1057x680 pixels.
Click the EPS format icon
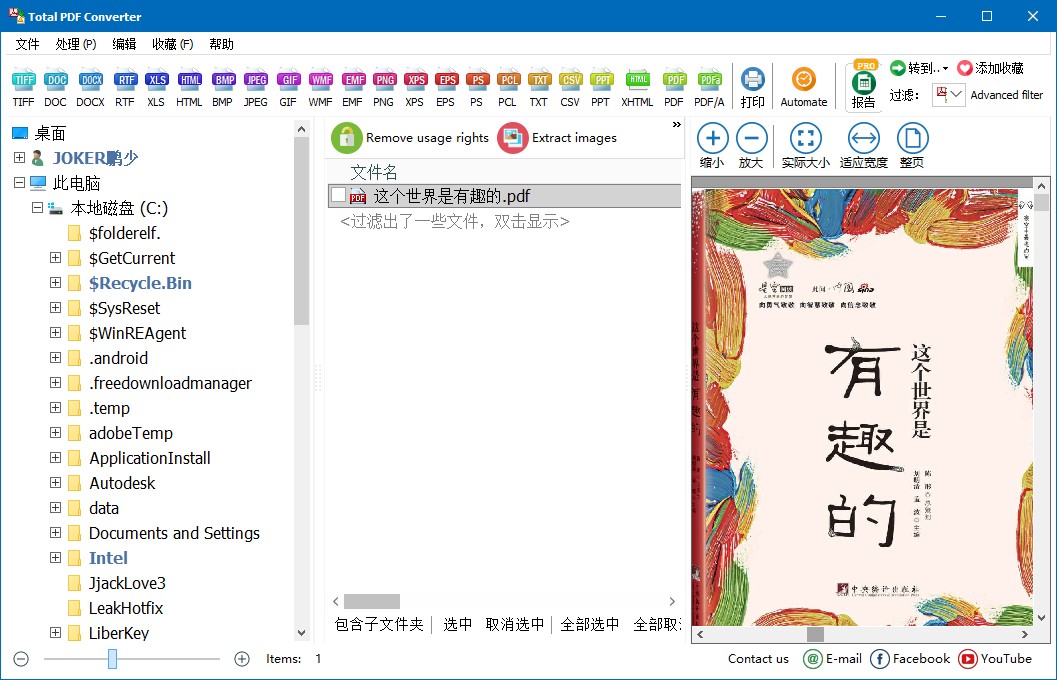[x=446, y=88]
